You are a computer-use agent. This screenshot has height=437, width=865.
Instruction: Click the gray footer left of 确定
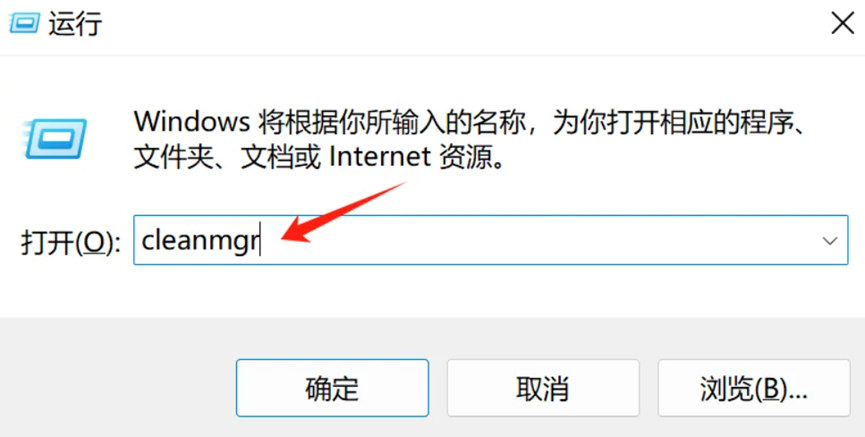click(116, 388)
